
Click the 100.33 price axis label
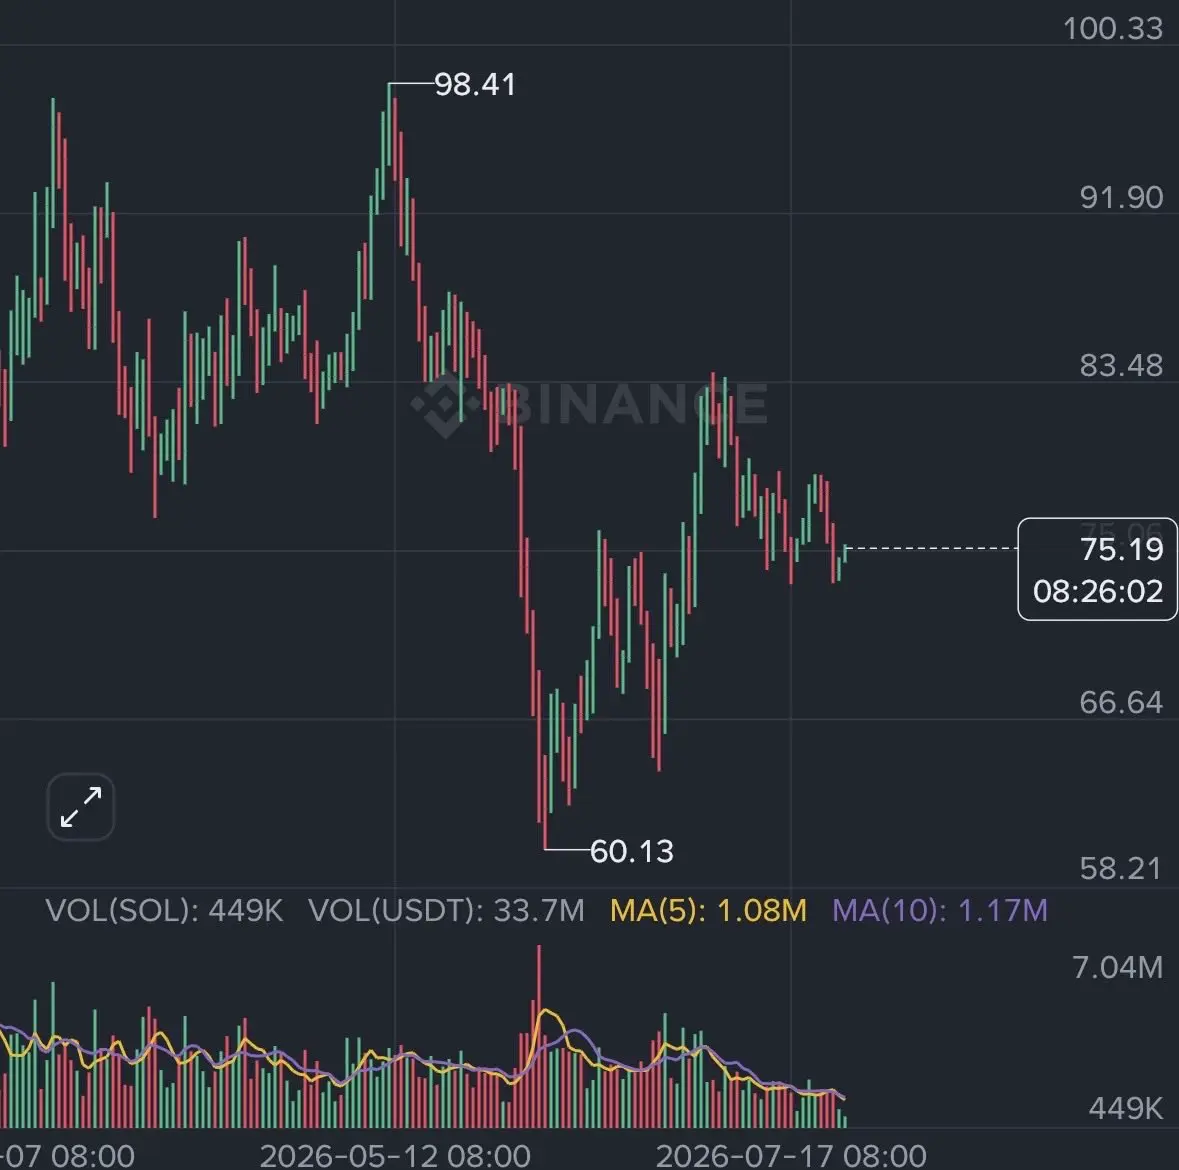[x=1113, y=29]
